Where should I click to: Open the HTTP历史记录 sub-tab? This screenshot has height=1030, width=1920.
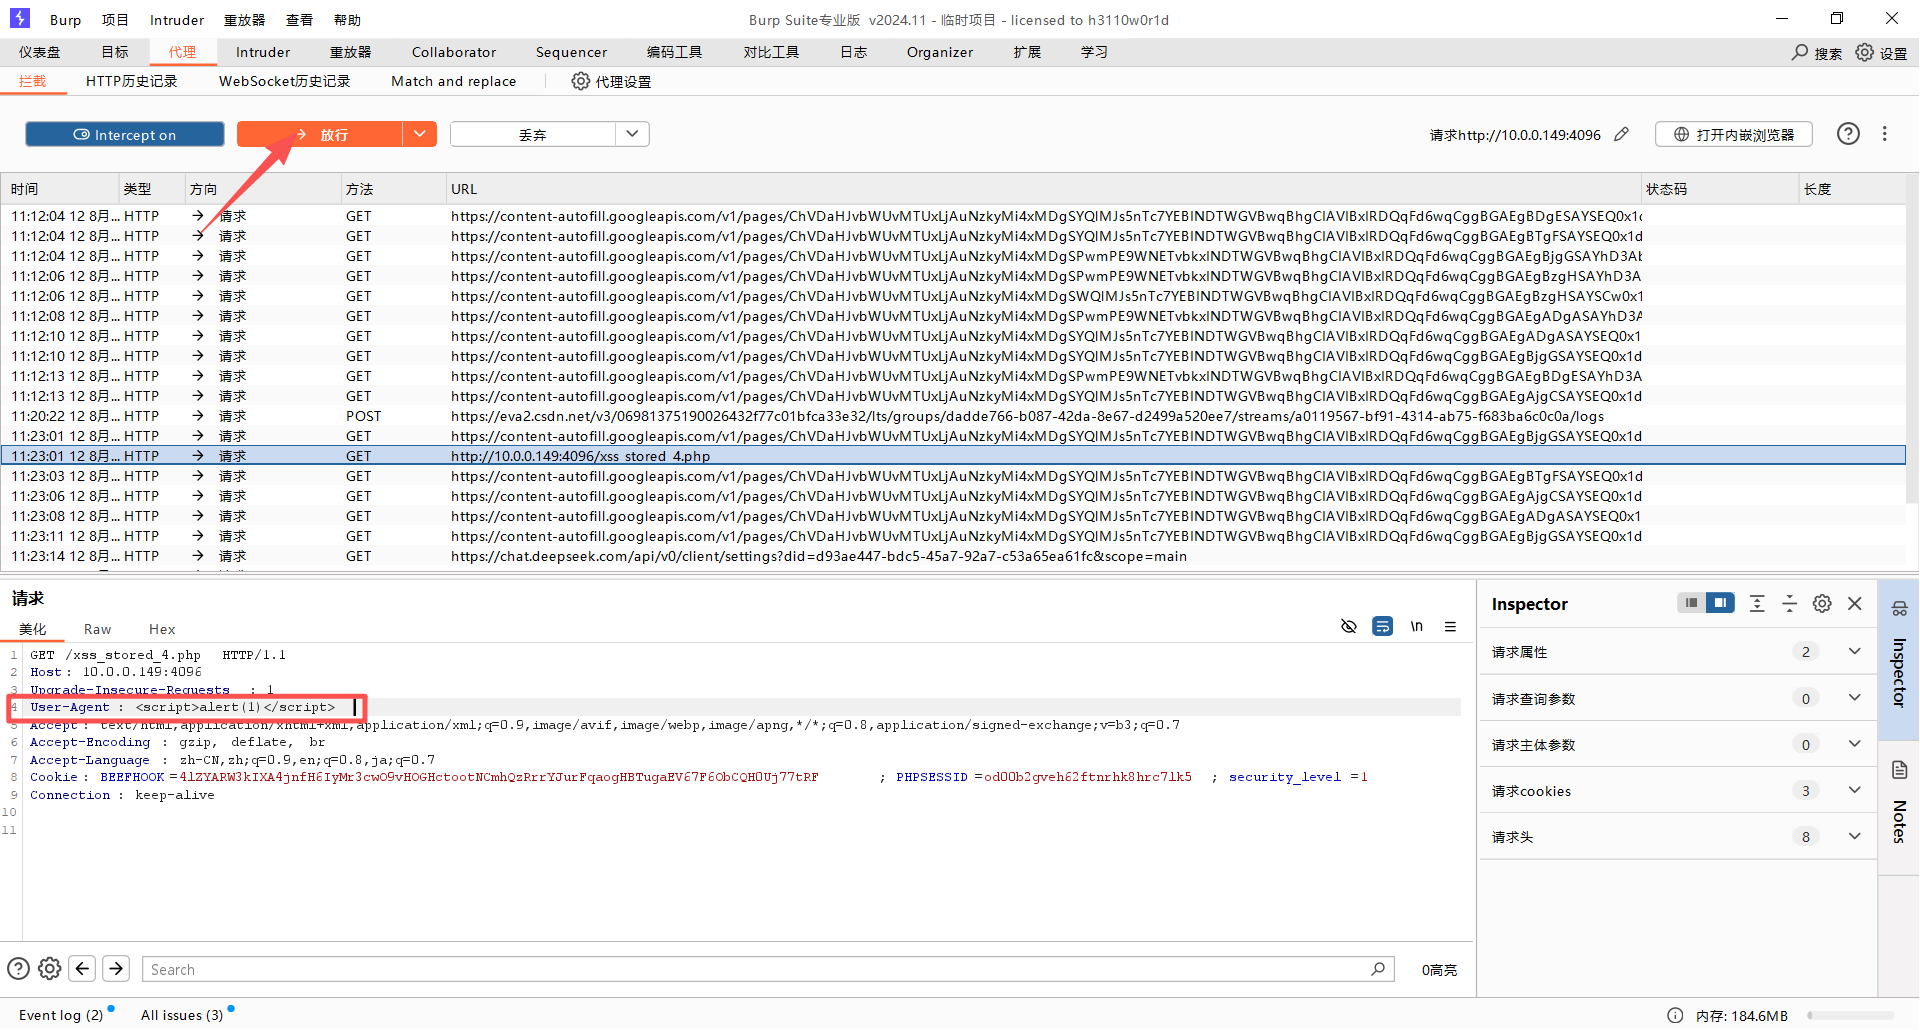tap(131, 81)
